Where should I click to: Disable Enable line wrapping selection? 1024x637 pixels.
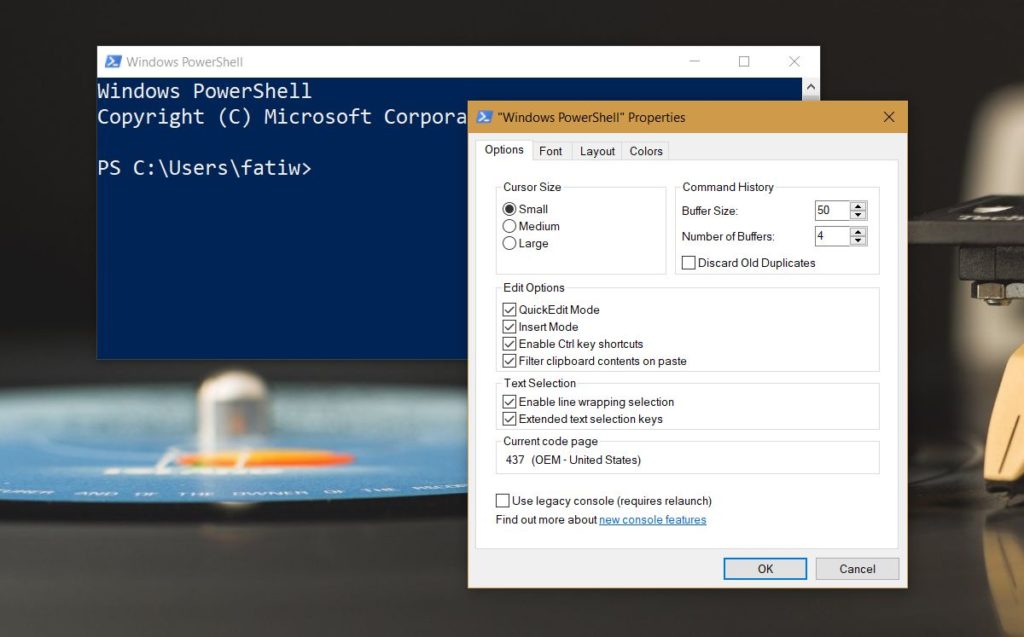click(x=510, y=401)
